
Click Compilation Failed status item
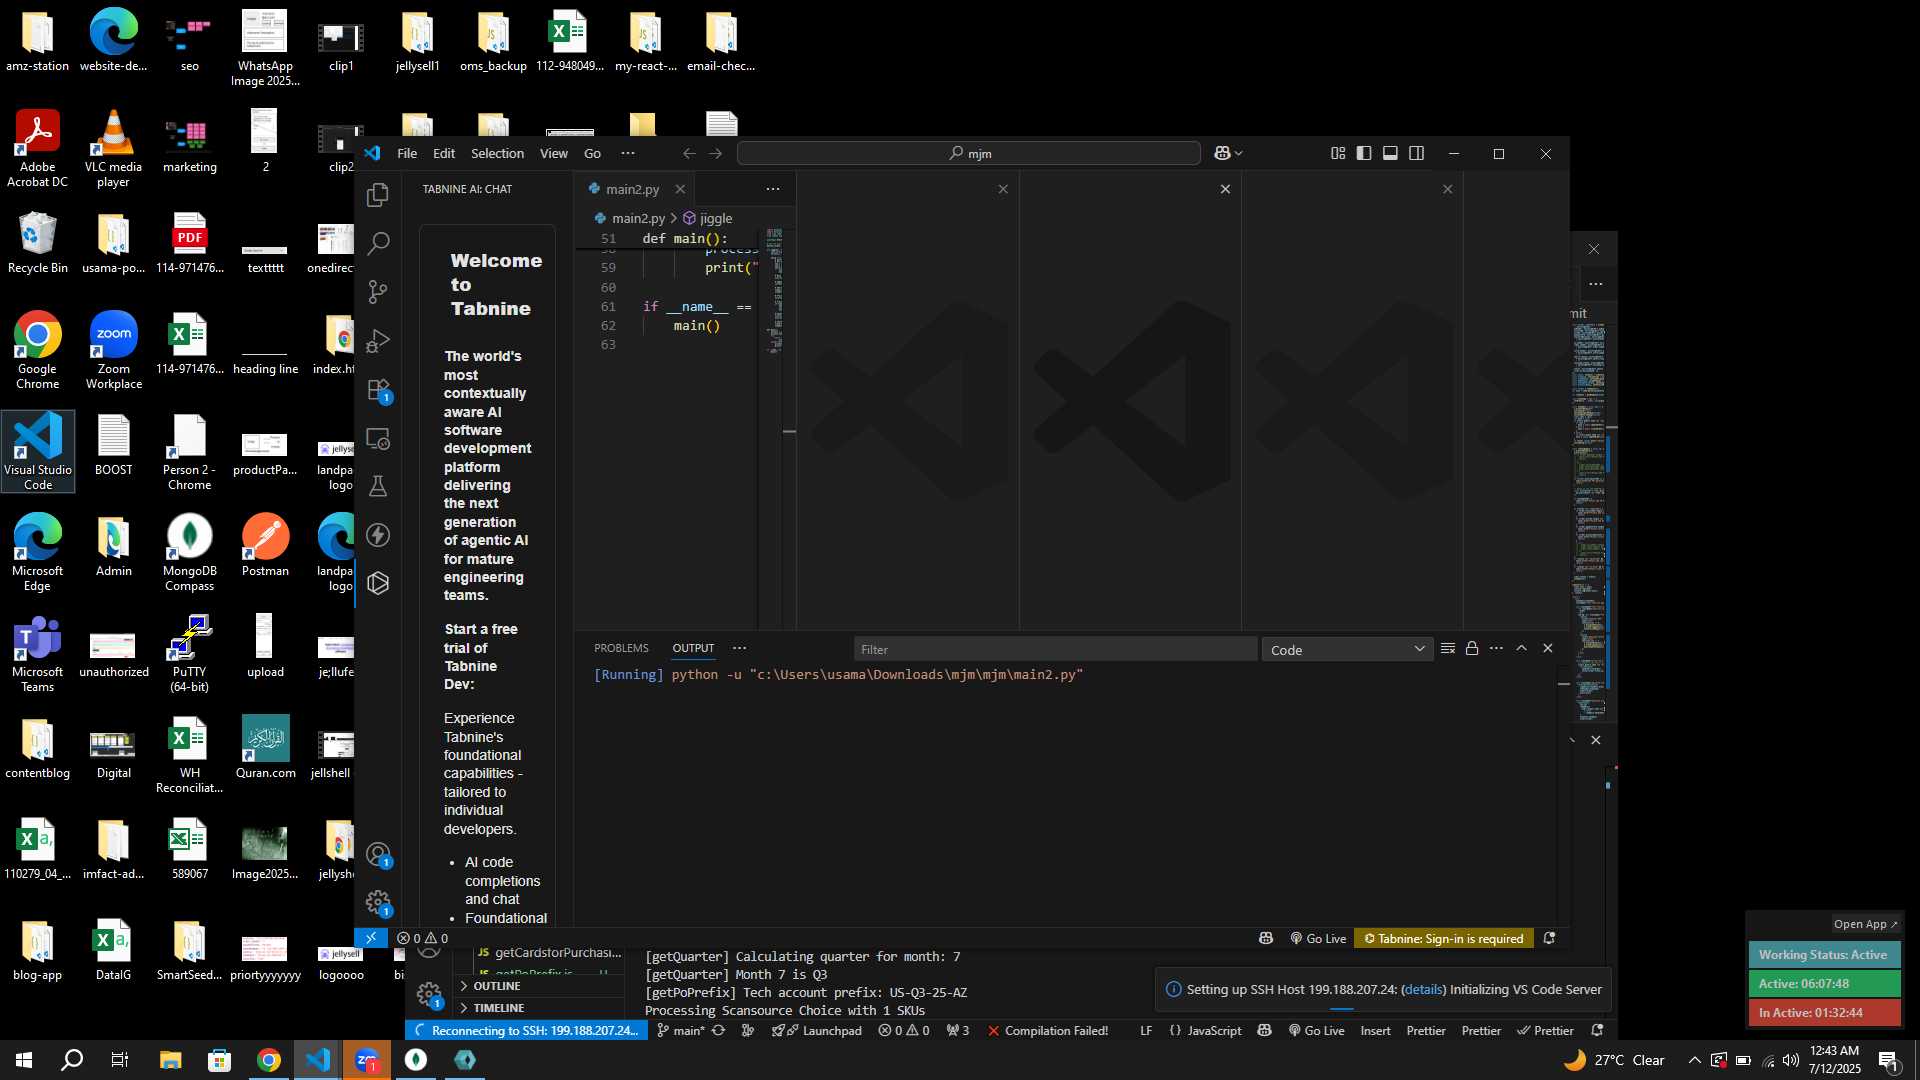point(1048,1030)
